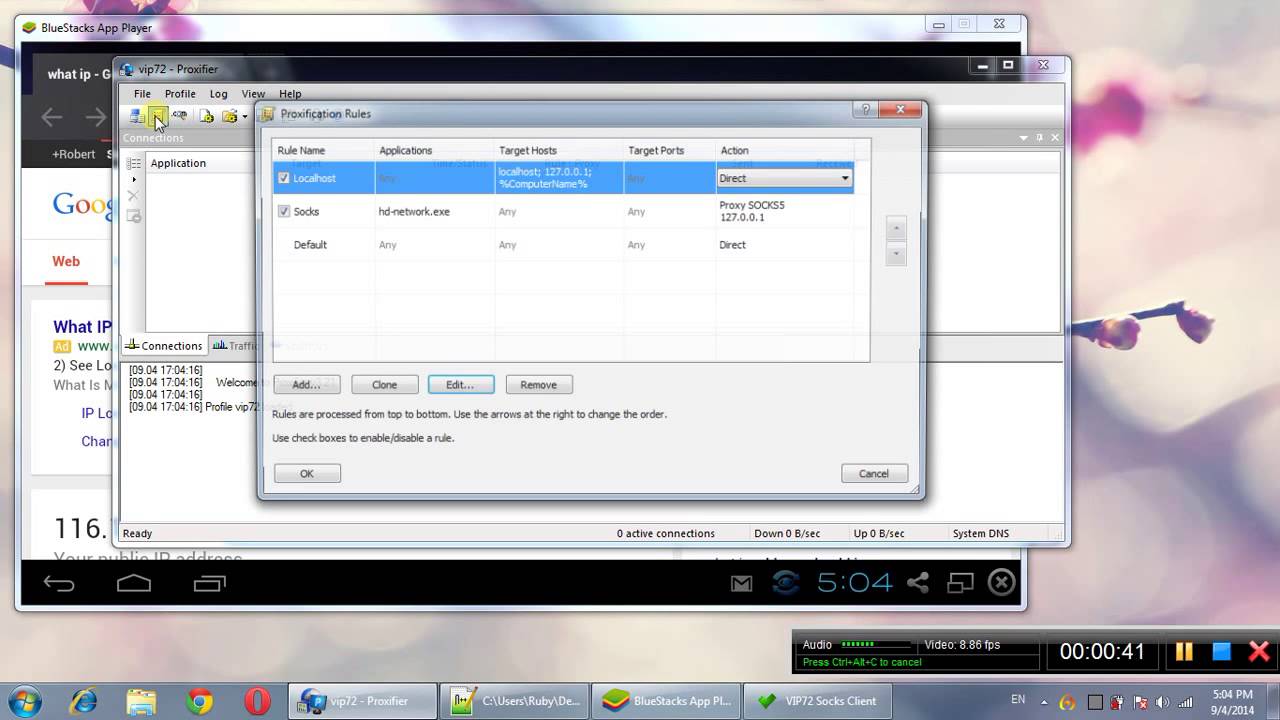The height and width of the screenshot is (720, 1280).
Task: Click the Proxification Rules toolbar icon
Action: (158, 116)
